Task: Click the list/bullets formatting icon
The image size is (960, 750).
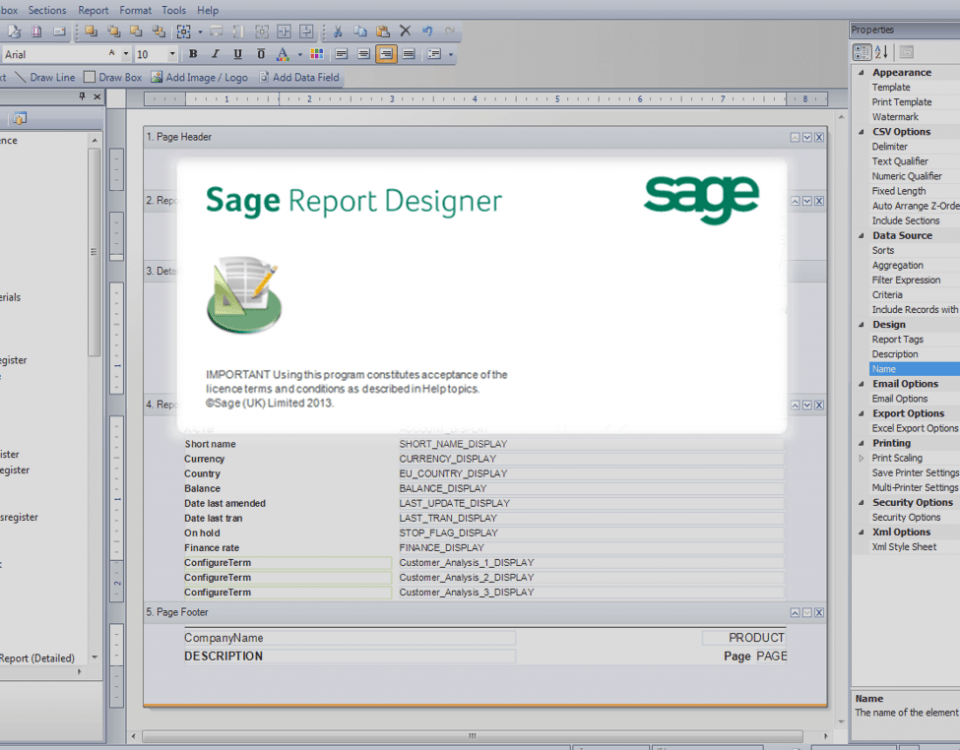Action: tap(434, 54)
